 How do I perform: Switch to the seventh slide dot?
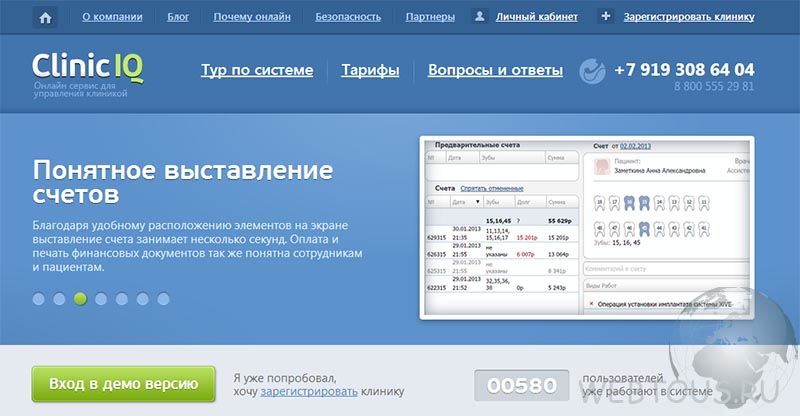(163, 299)
